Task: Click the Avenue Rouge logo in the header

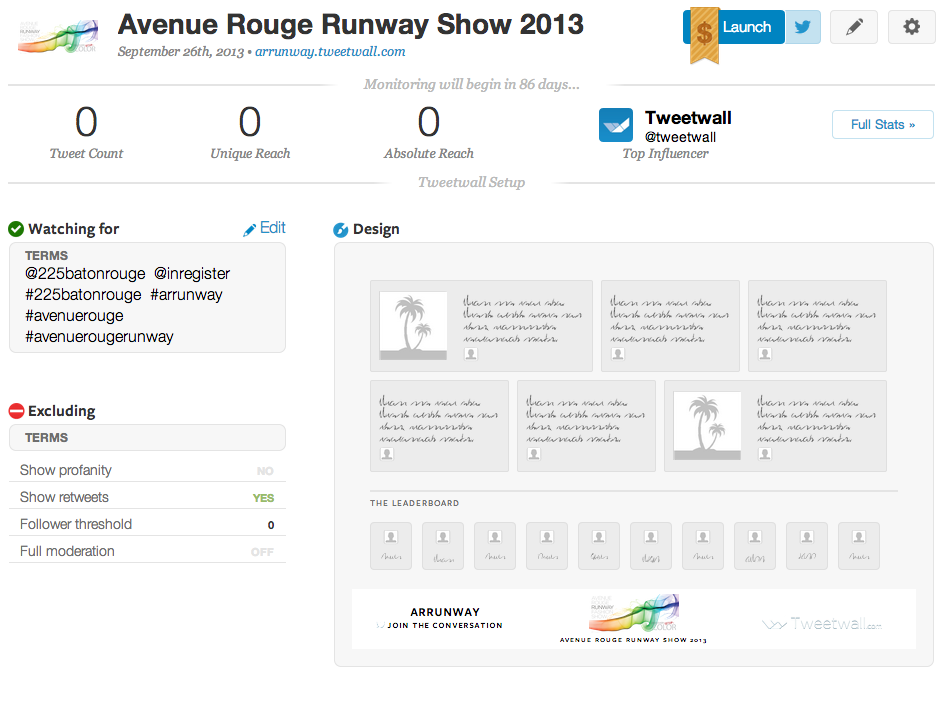Action: pyautogui.click(x=58, y=37)
